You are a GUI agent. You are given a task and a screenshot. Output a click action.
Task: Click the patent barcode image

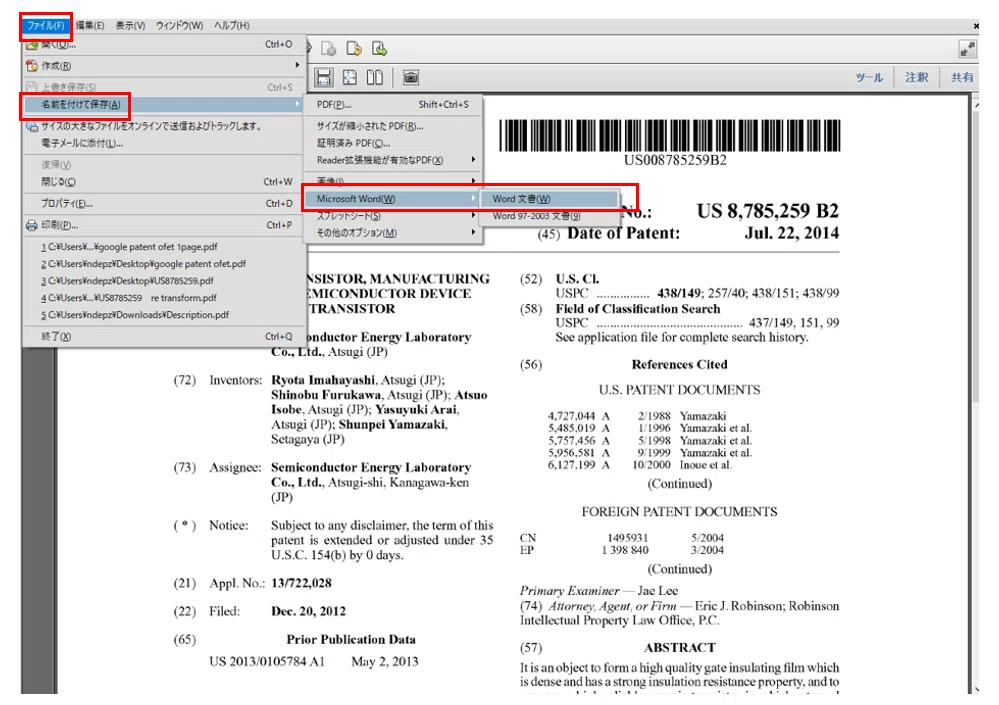click(x=670, y=136)
